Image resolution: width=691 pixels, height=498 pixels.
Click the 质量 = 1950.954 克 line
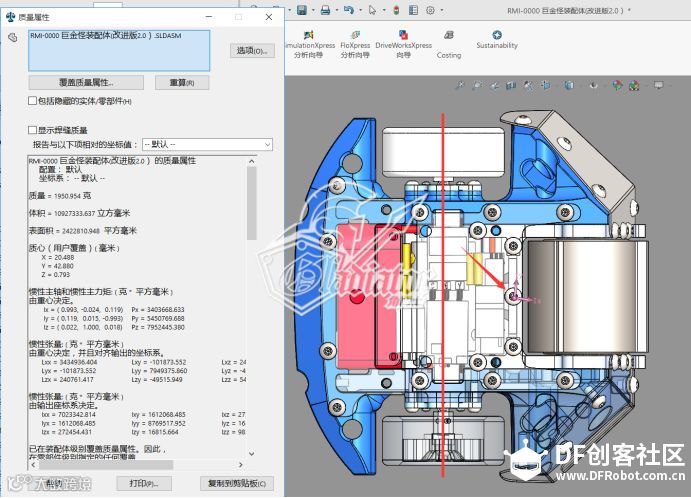(60, 196)
